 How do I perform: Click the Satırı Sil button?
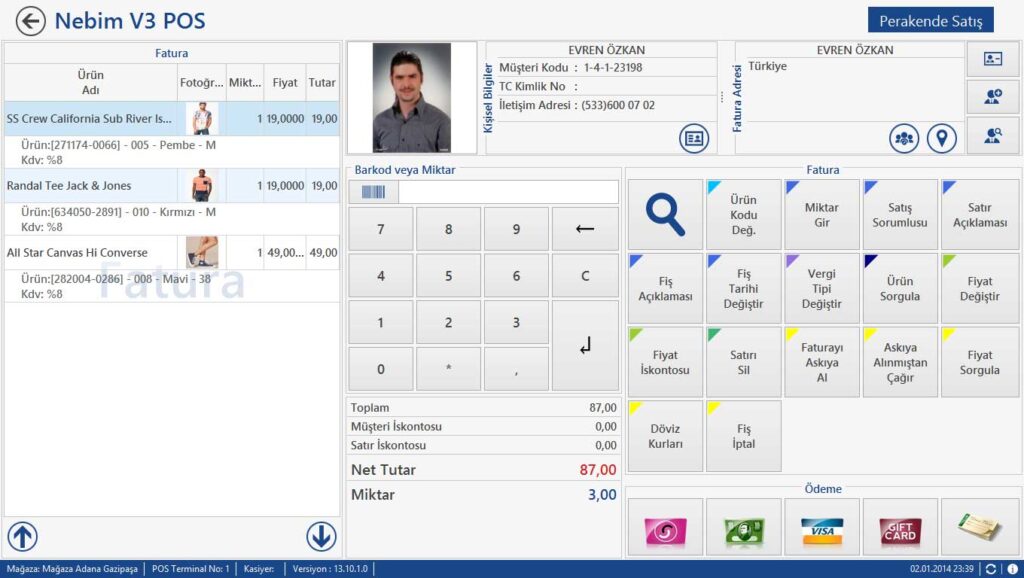[x=744, y=362]
